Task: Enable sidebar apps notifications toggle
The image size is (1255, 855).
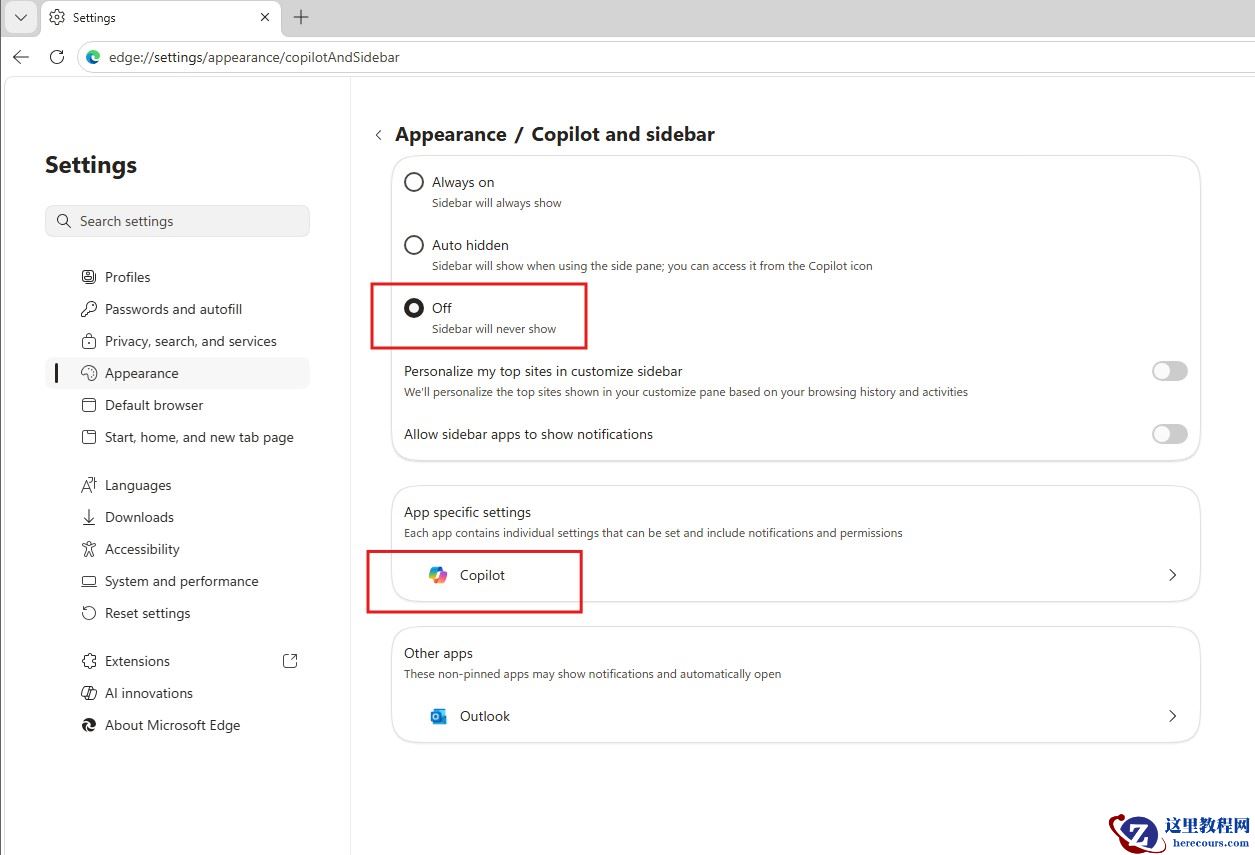Action: pyautogui.click(x=1169, y=434)
